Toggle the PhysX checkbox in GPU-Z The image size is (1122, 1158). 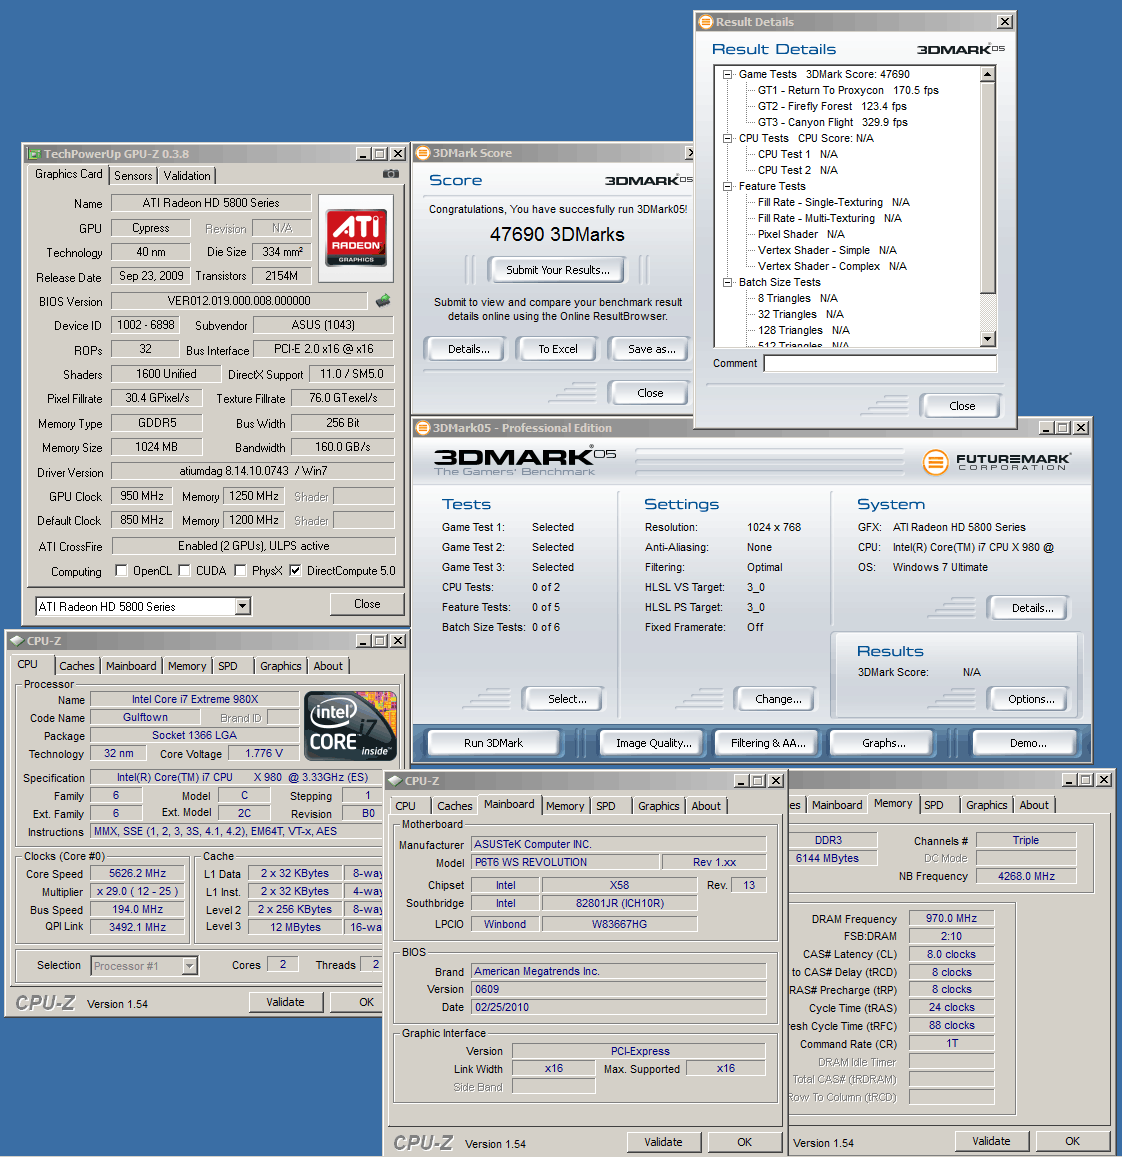[x=240, y=570]
